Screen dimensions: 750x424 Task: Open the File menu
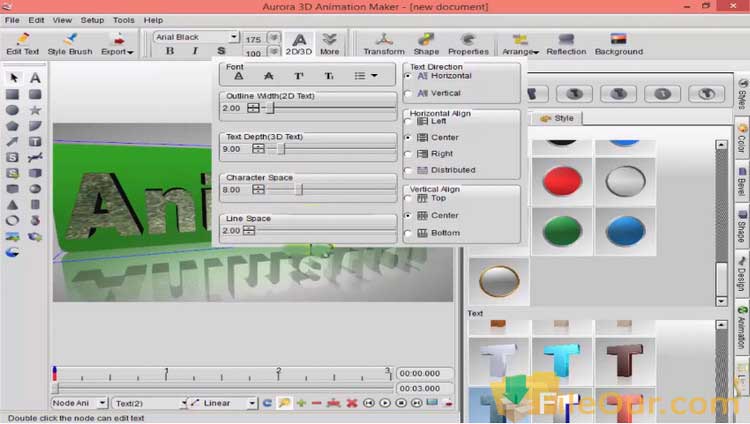coord(12,20)
